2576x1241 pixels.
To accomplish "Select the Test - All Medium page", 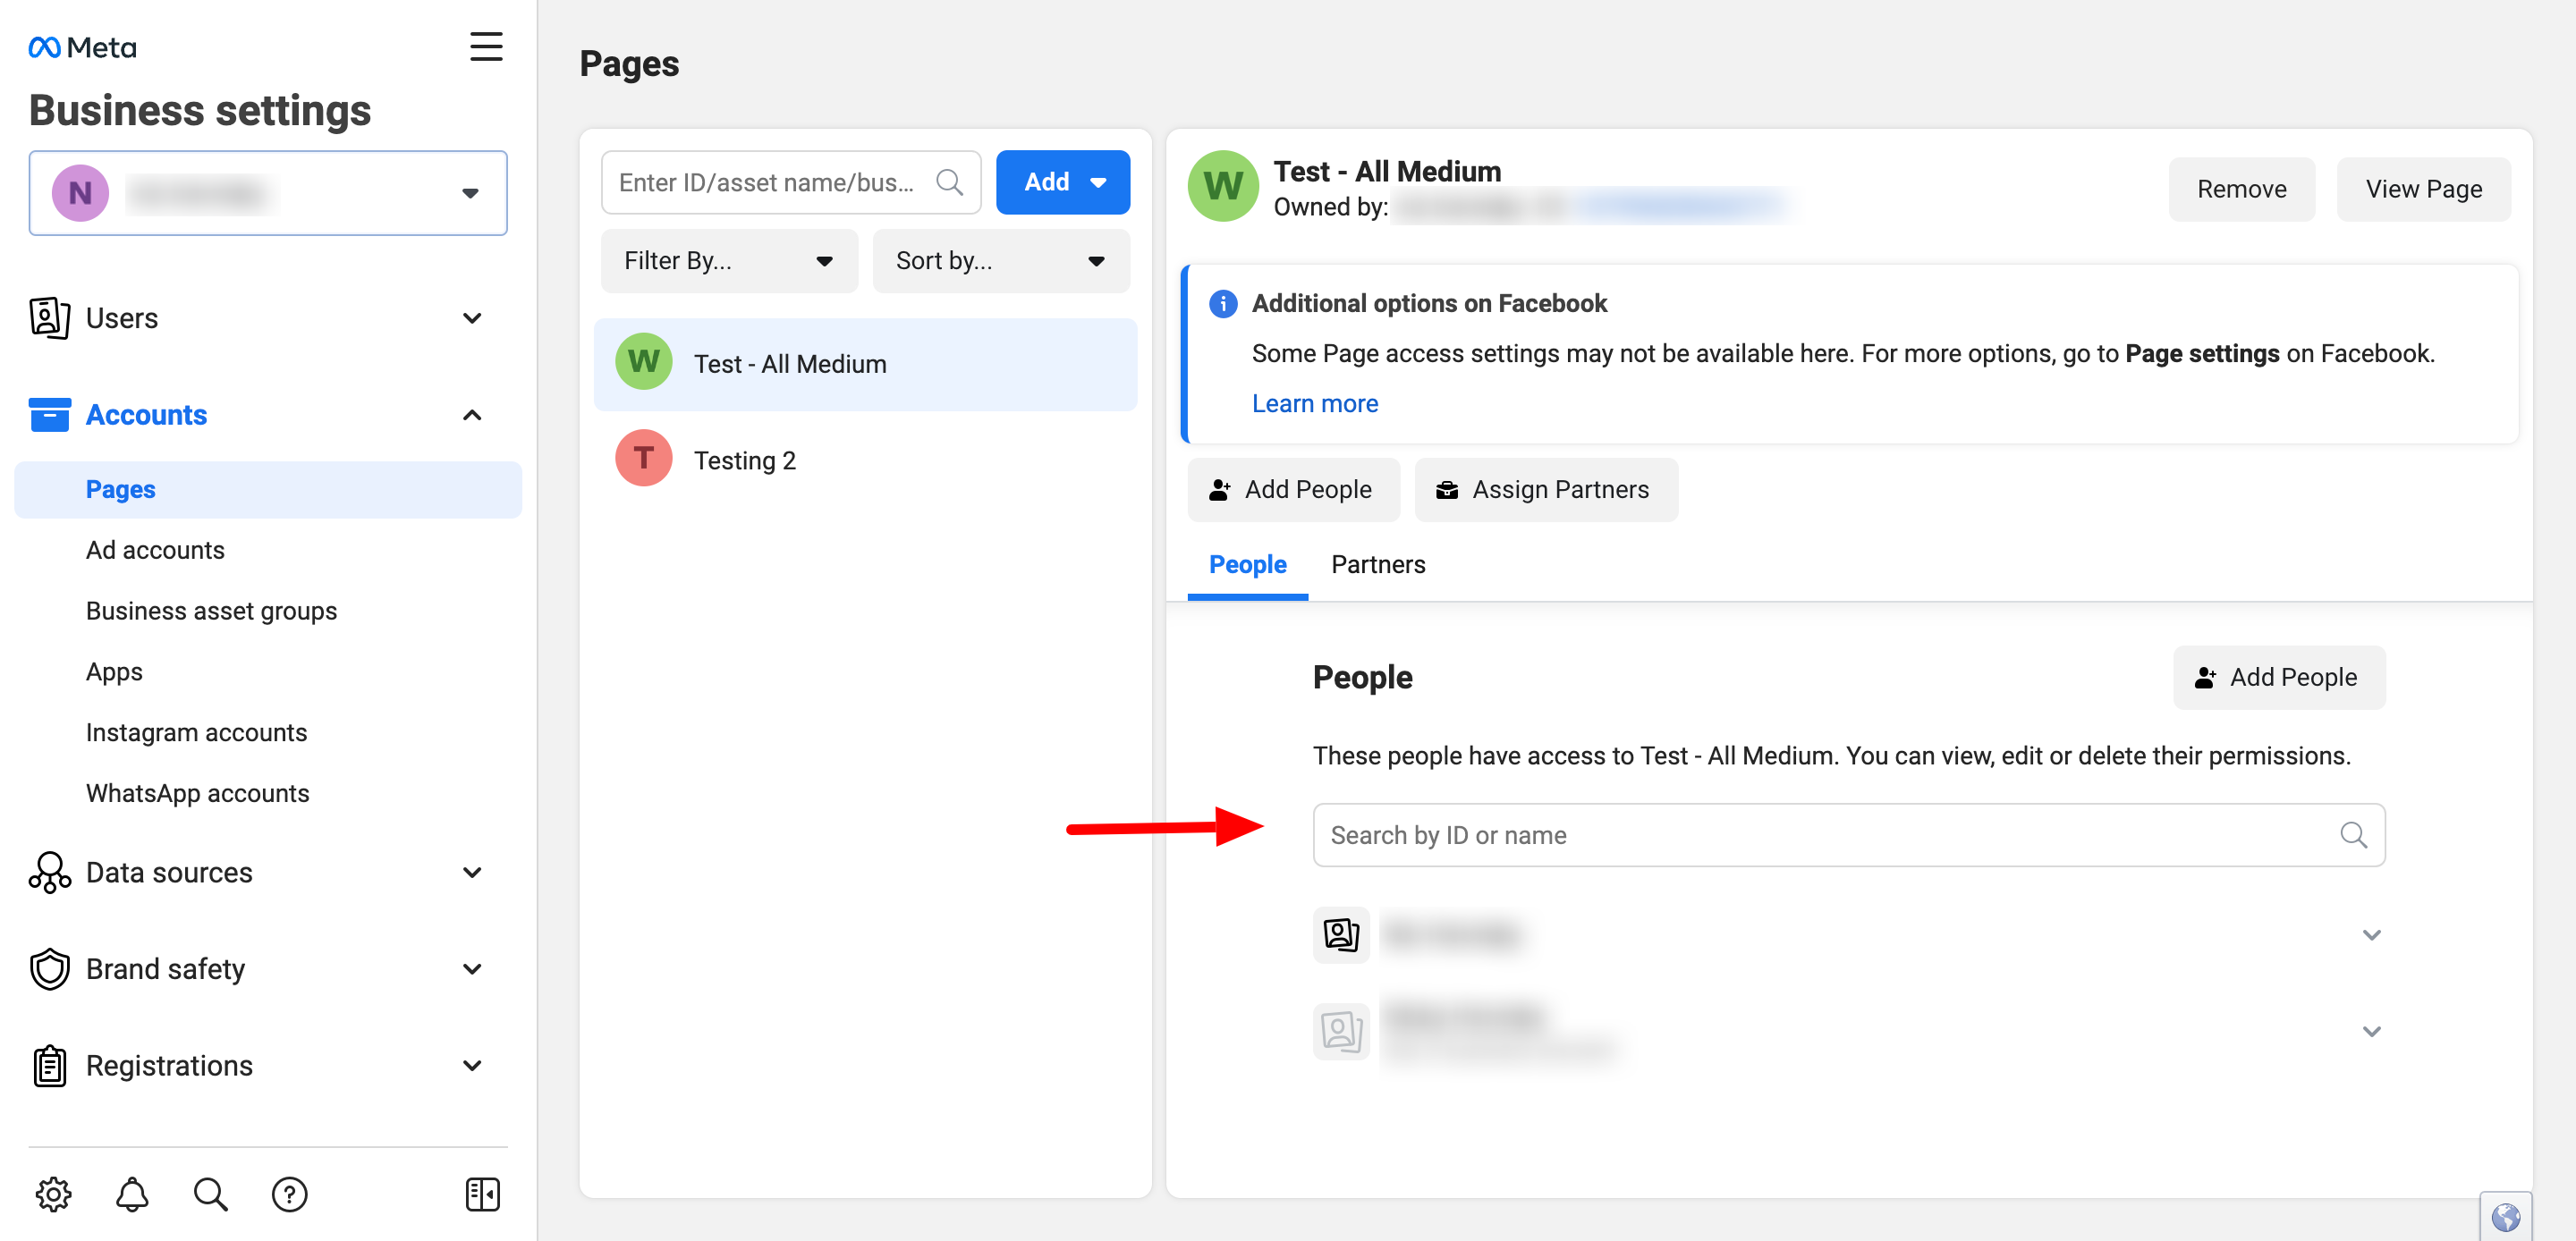I will point(865,364).
